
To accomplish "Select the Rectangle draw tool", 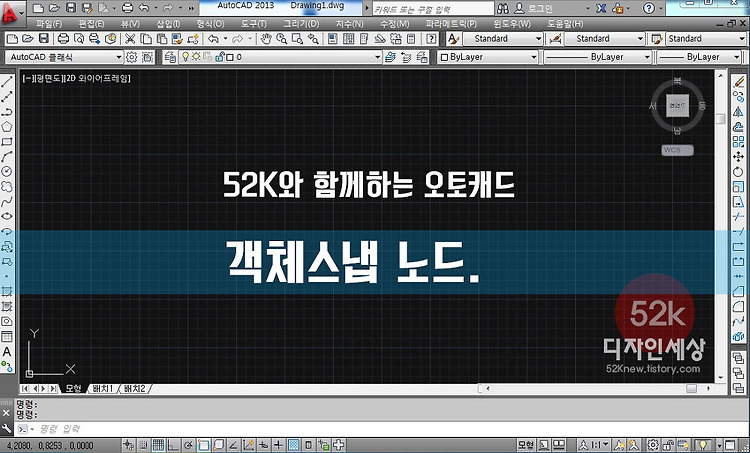I will click(7, 142).
